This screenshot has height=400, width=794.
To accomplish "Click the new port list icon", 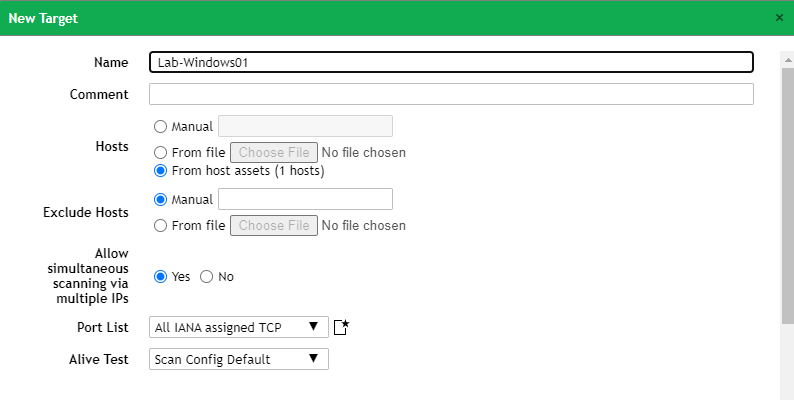I will click(341, 327).
